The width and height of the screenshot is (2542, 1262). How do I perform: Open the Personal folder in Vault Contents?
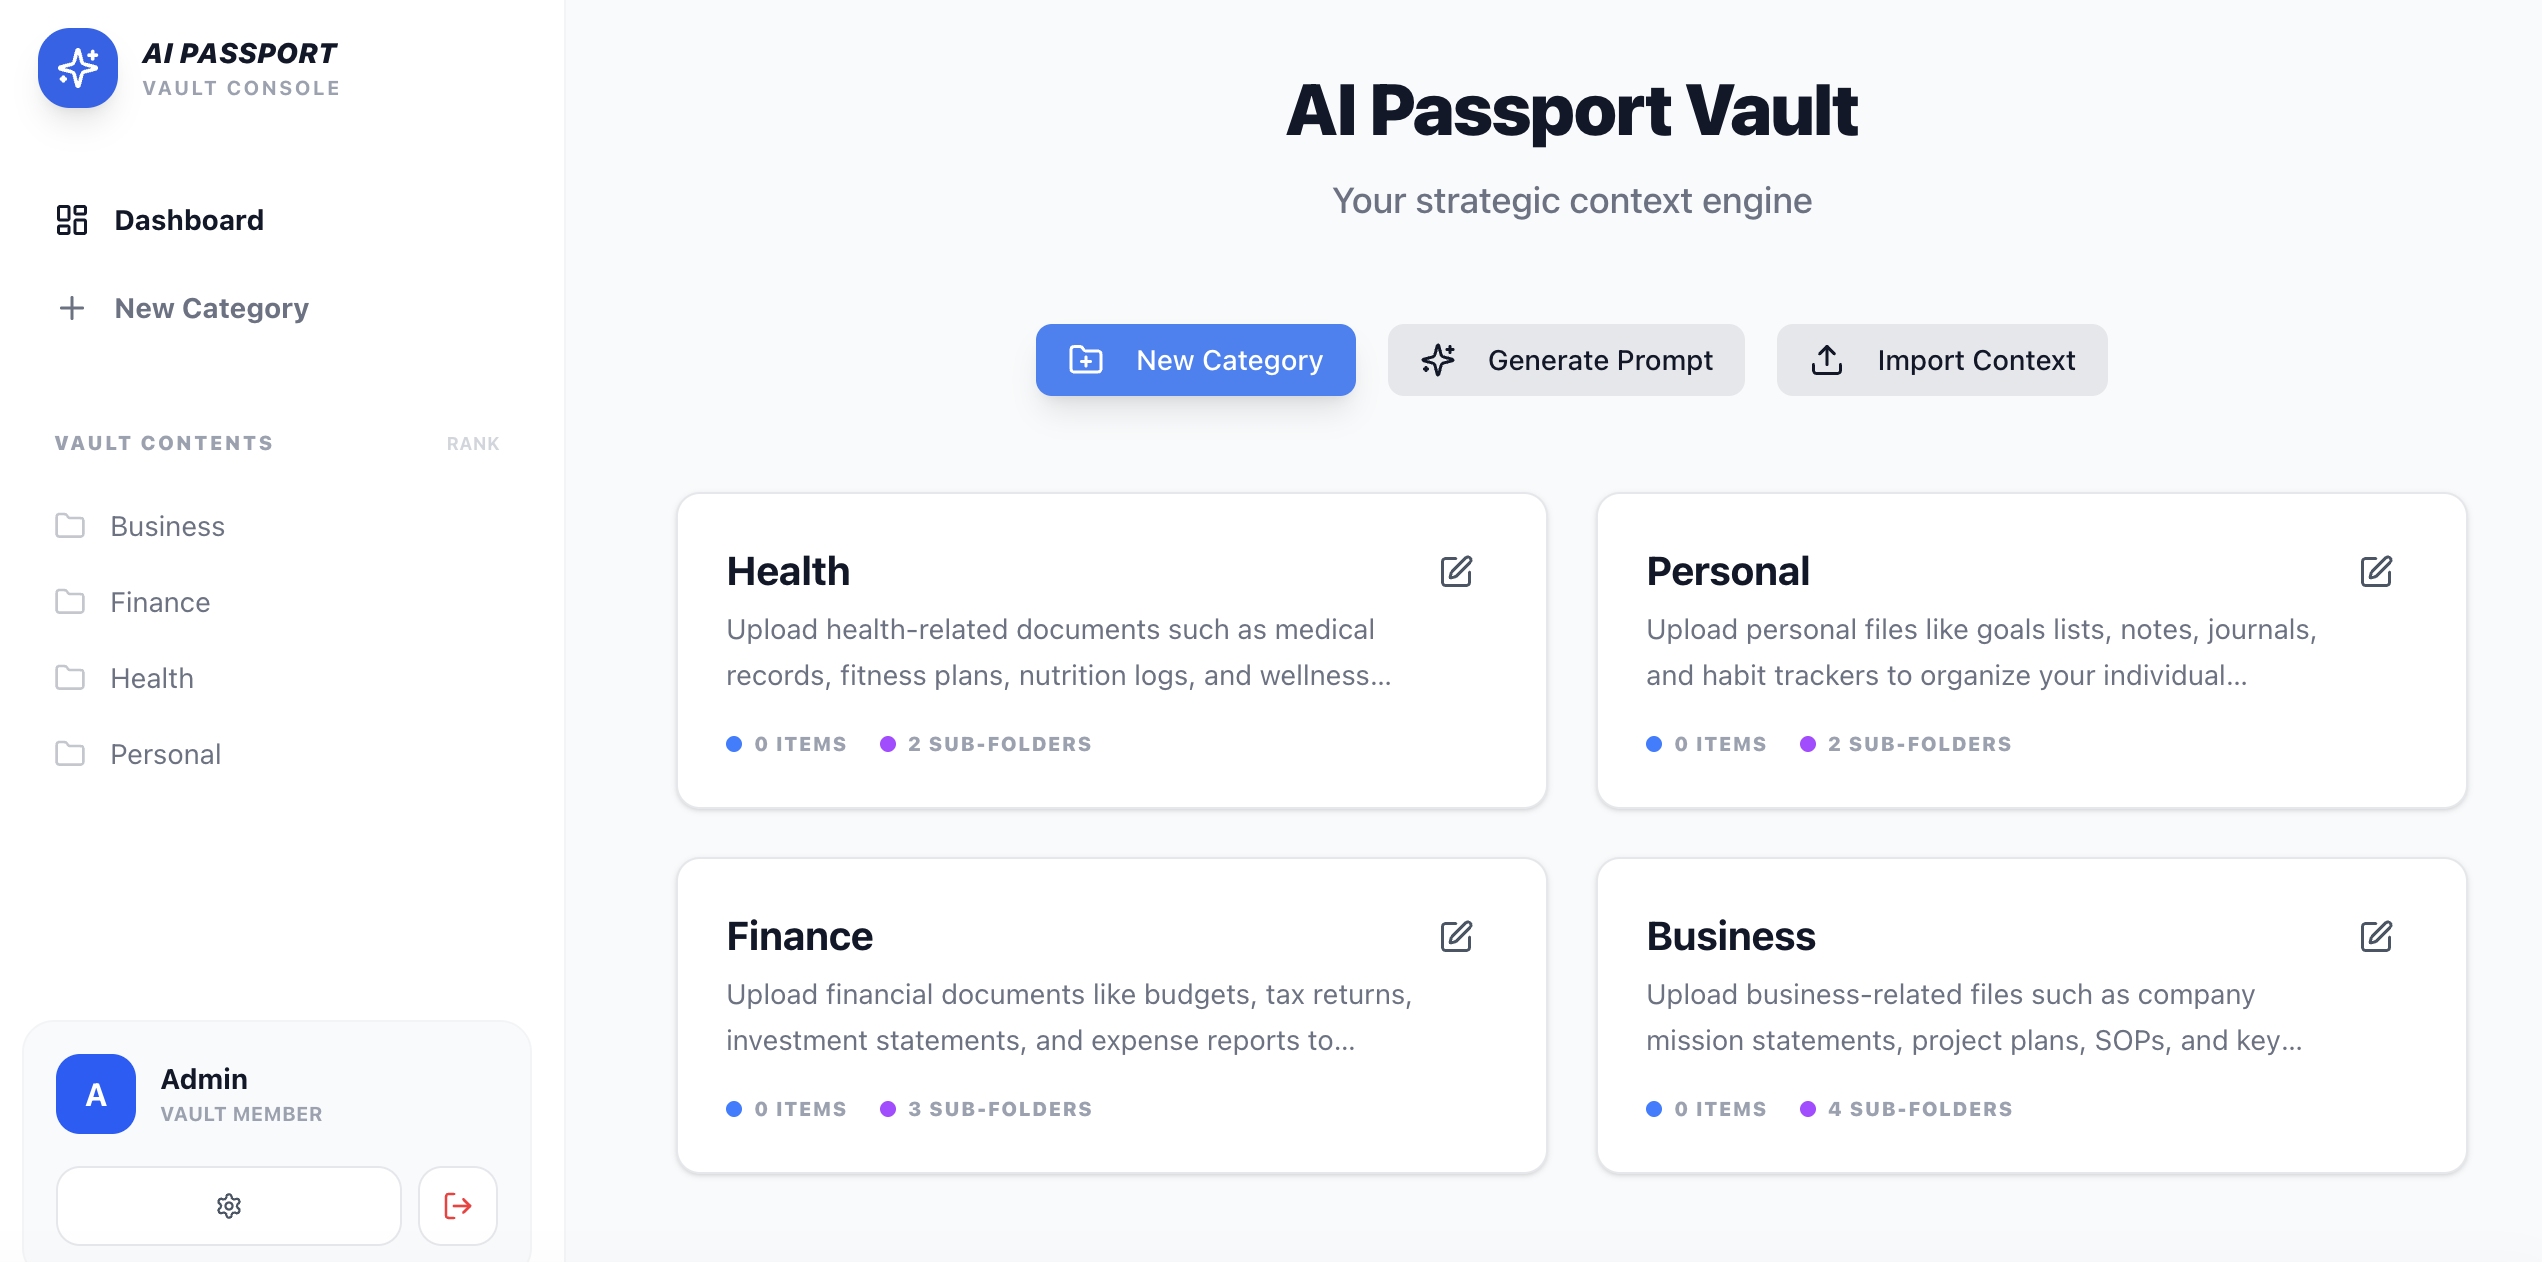(x=166, y=754)
